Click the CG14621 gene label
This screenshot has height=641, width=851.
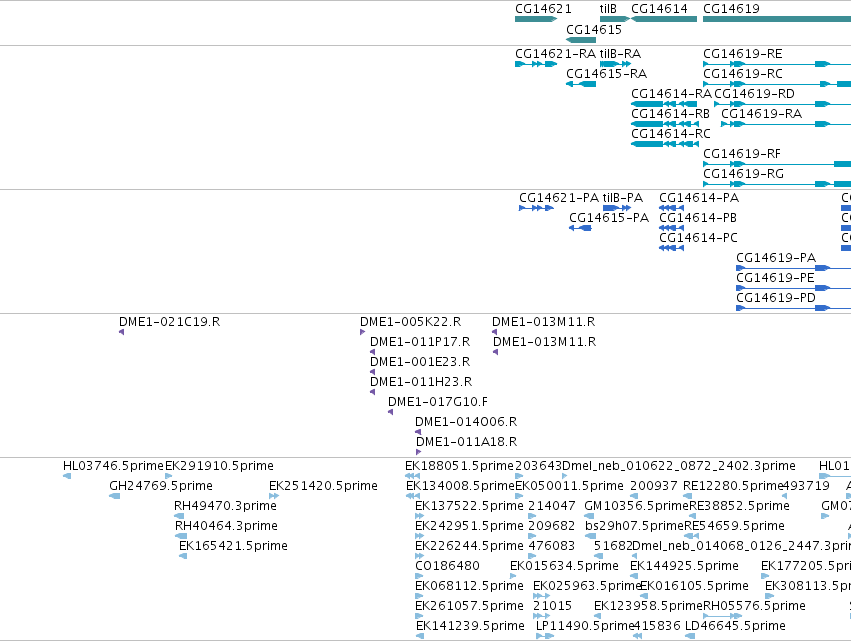click(x=543, y=9)
